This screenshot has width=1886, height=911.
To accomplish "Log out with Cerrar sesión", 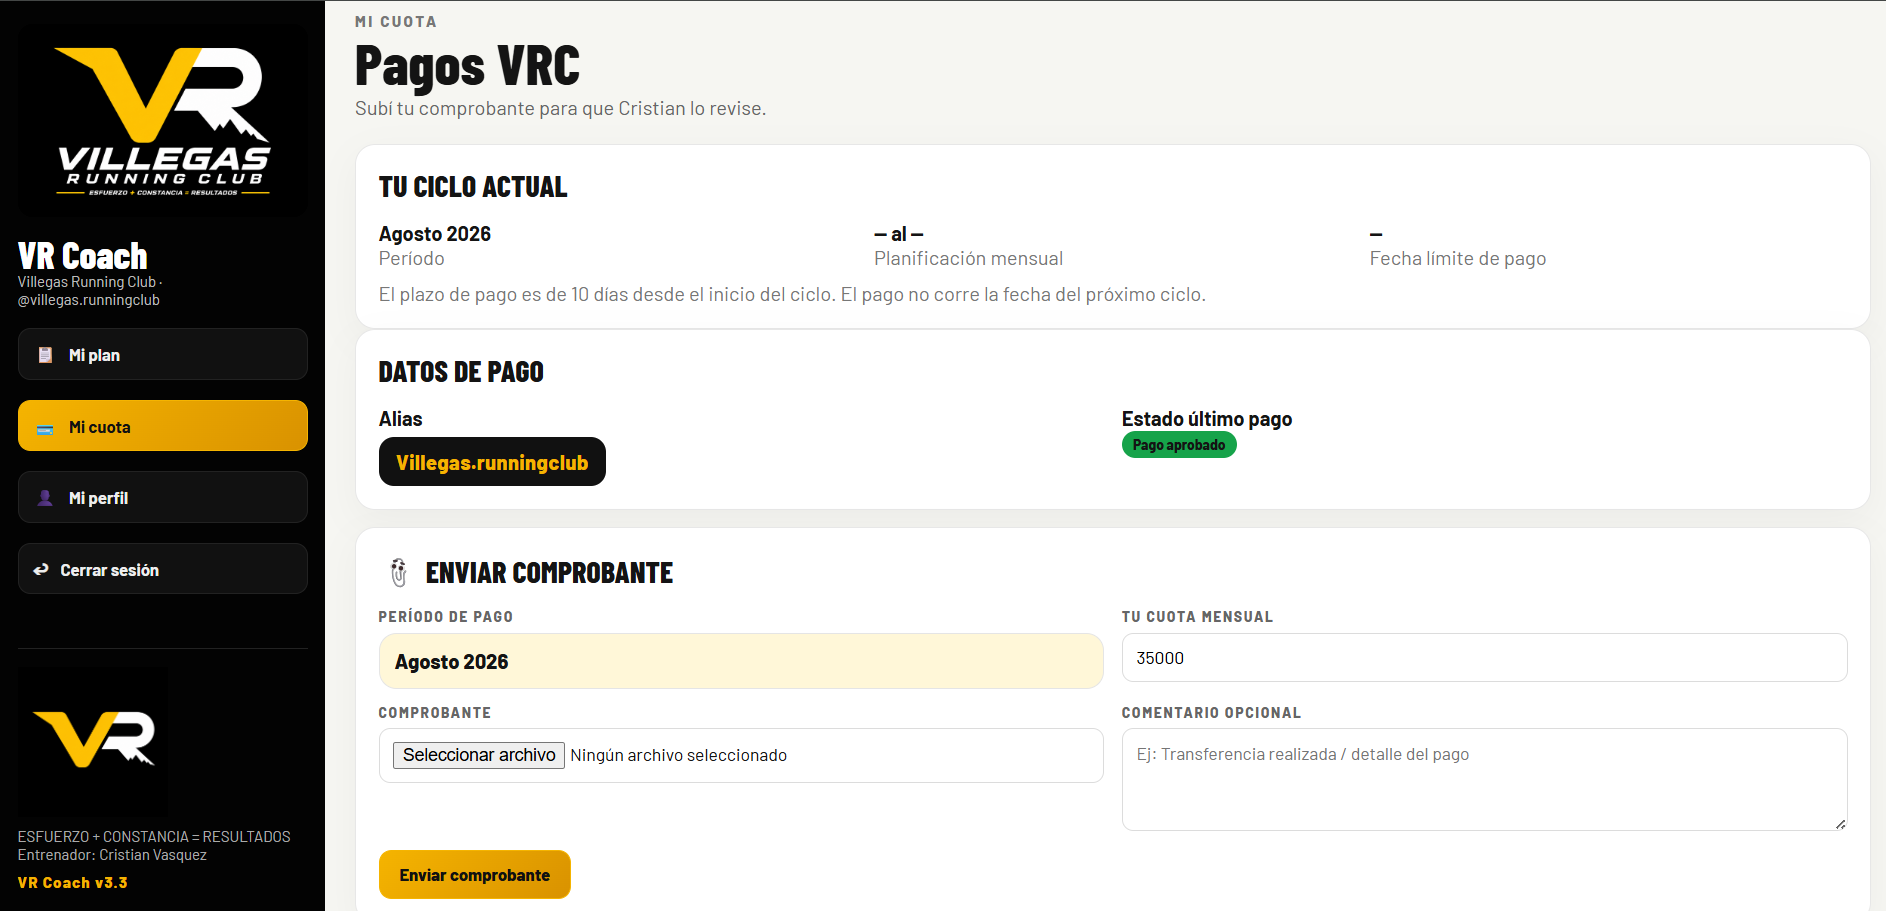I will pyautogui.click(x=163, y=569).
